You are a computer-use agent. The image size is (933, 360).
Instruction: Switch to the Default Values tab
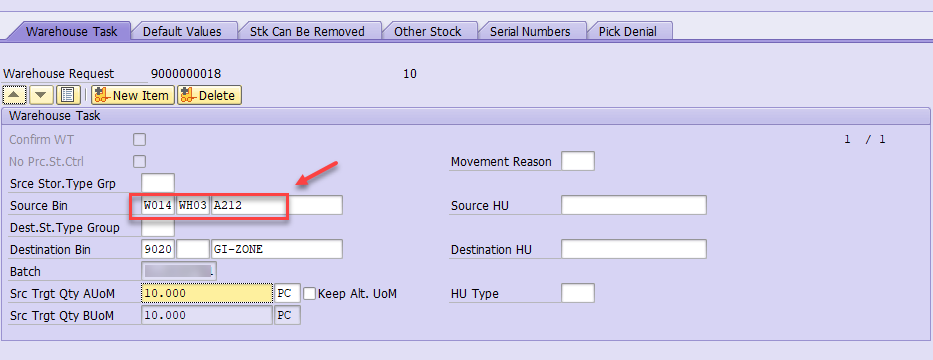(x=182, y=32)
